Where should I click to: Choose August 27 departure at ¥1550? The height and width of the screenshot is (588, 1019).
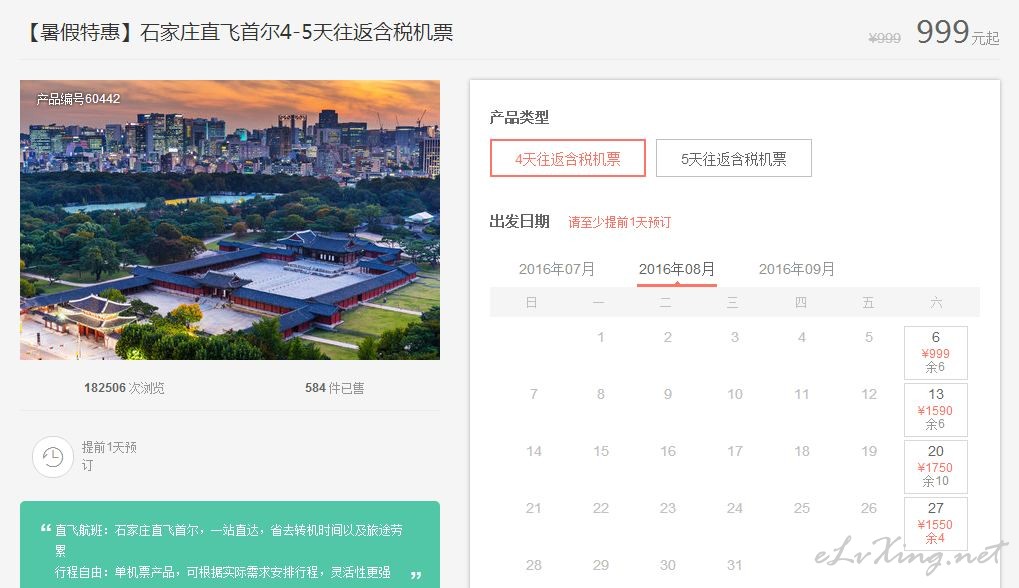coord(935,524)
